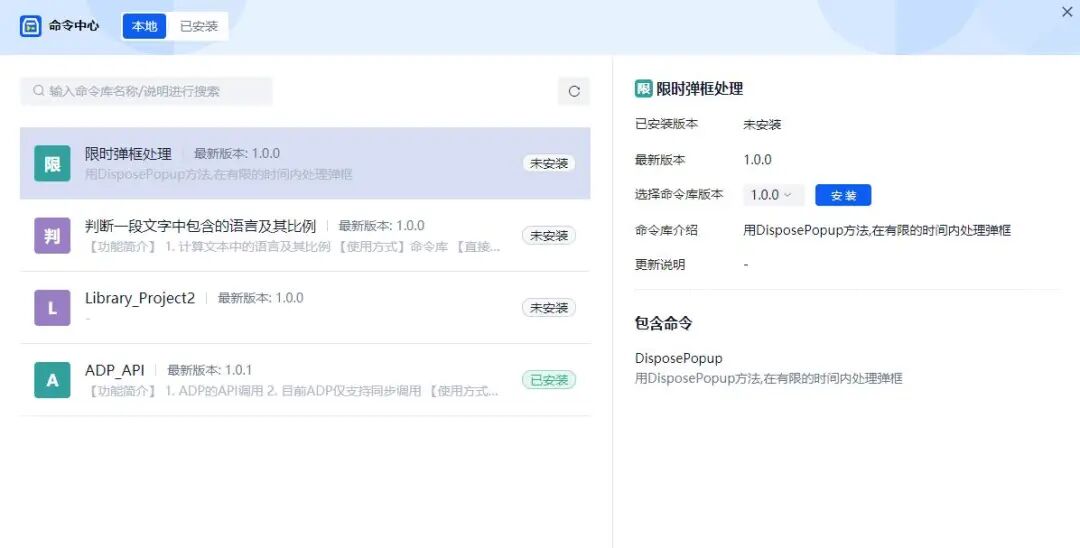Image resolution: width=1080 pixels, height=548 pixels.
Task: Click the green 限 library icon
Action: tap(52, 164)
